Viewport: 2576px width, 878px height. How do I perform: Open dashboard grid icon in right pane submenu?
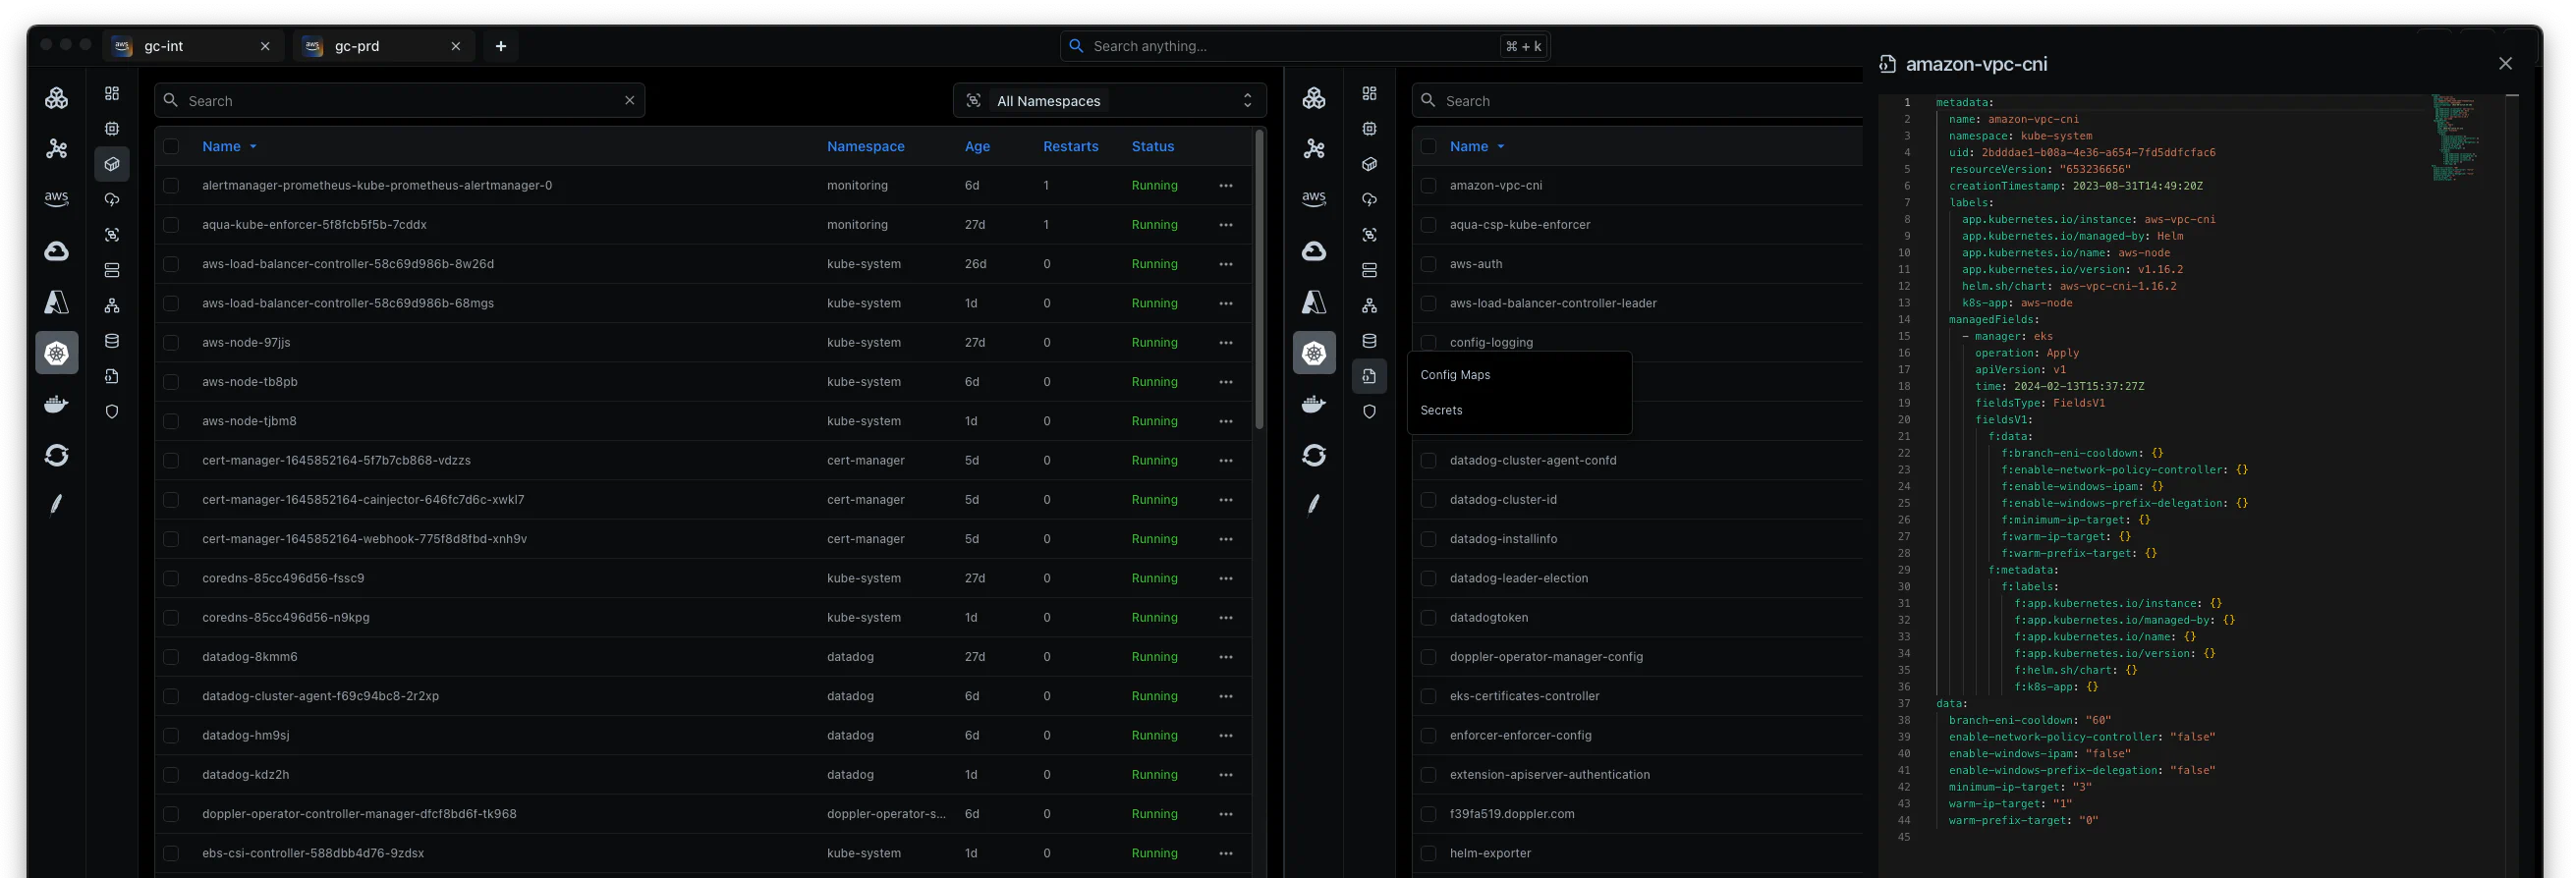[x=1369, y=93]
